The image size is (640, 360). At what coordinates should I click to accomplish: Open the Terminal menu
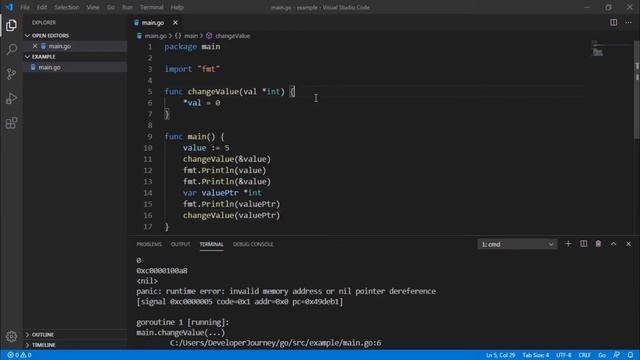(x=151, y=7)
